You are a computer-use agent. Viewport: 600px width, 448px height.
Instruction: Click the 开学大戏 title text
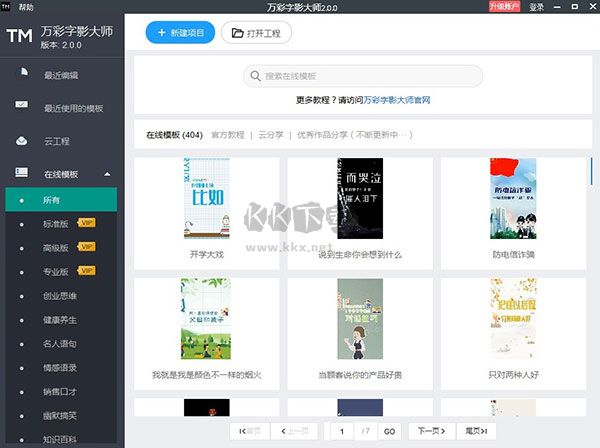pos(207,254)
